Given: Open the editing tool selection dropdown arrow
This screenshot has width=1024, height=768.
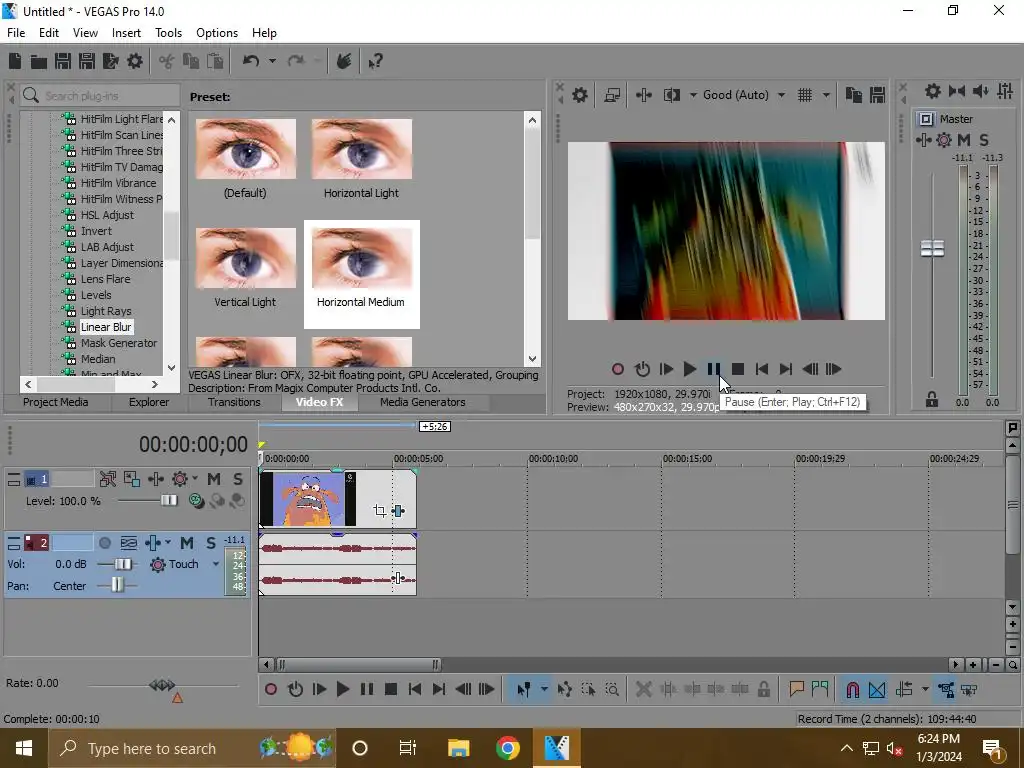Looking at the screenshot, I should click(544, 690).
